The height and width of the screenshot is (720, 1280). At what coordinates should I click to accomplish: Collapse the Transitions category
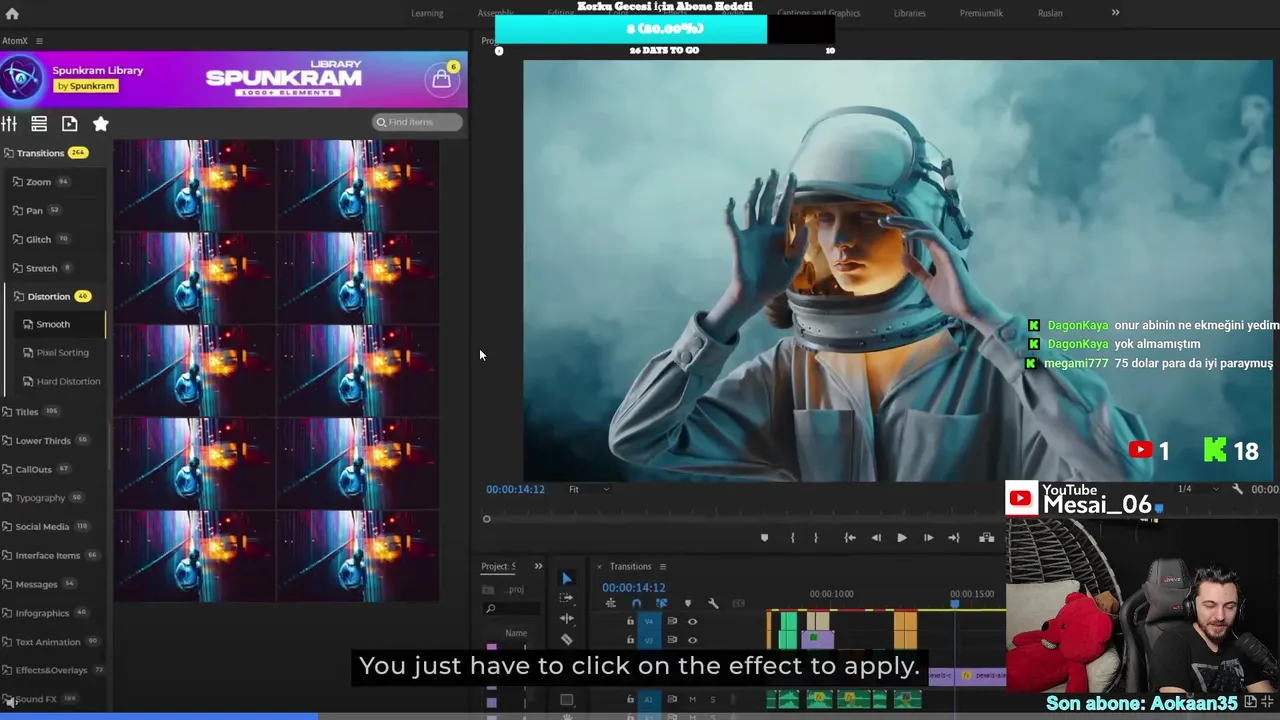[x=46, y=153]
